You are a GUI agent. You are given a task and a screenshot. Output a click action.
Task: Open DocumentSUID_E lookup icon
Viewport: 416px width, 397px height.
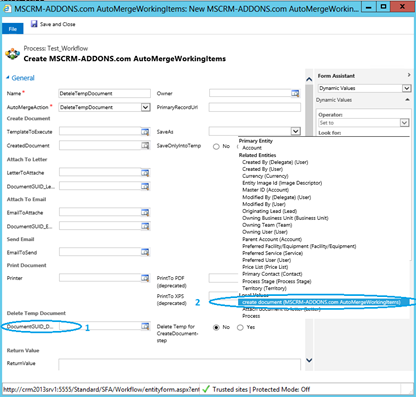click(145, 226)
